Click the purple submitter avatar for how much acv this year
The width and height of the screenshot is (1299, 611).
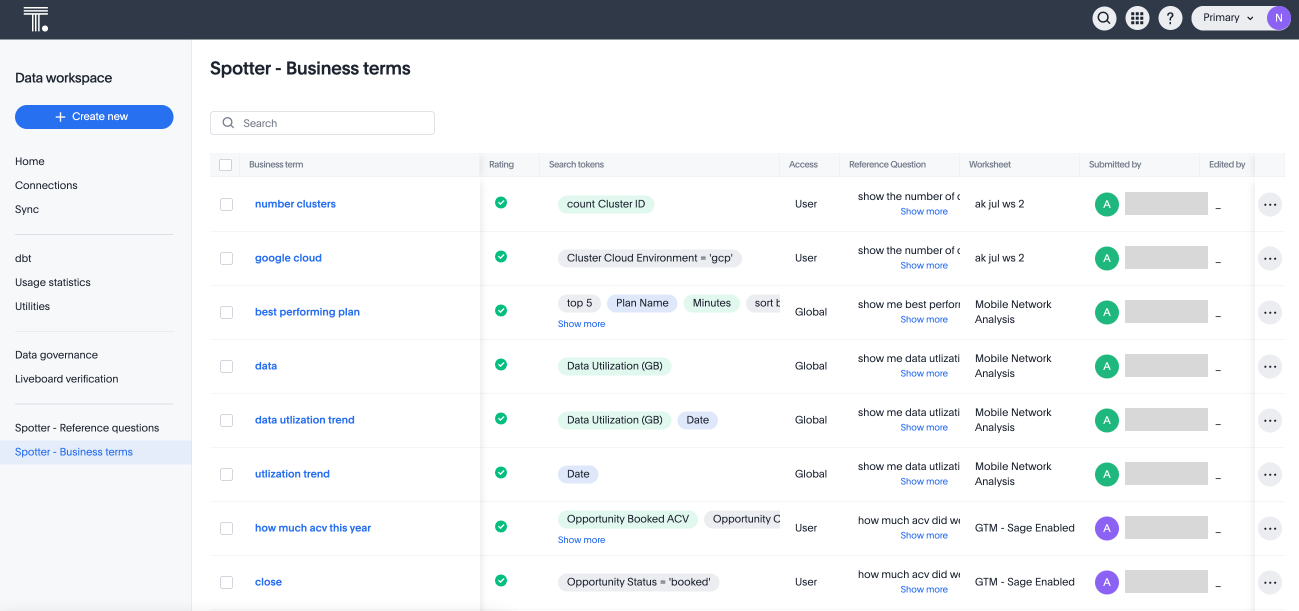click(1107, 528)
